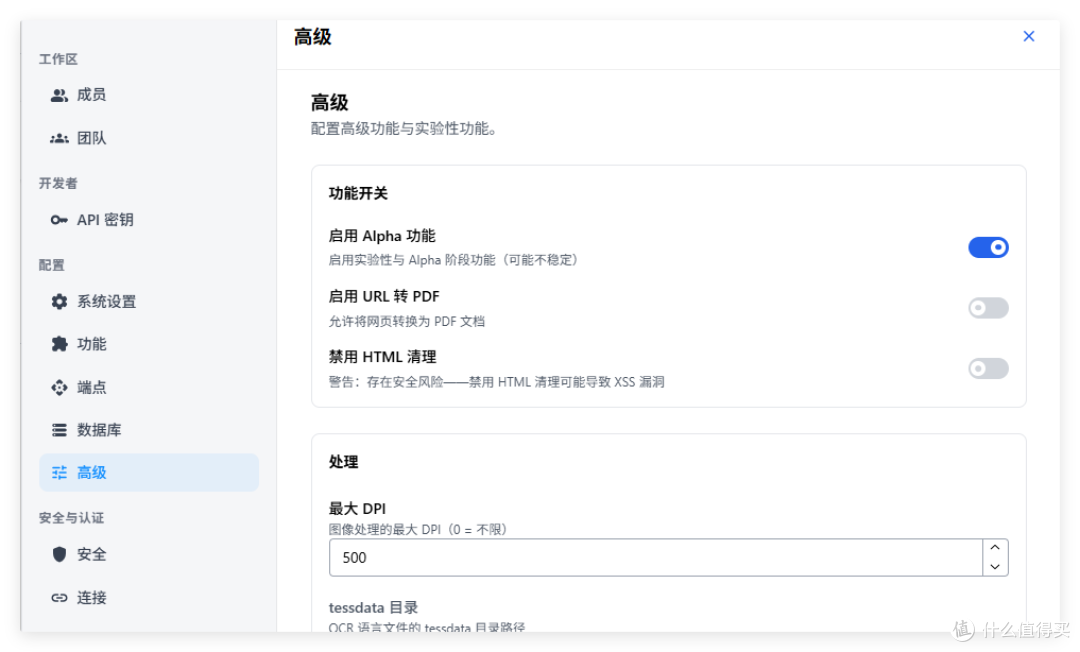Image resolution: width=1080 pixels, height=652 pixels.
Task: Disable the 启用 Alpha 功能 toggle
Action: pyautogui.click(x=988, y=247)
